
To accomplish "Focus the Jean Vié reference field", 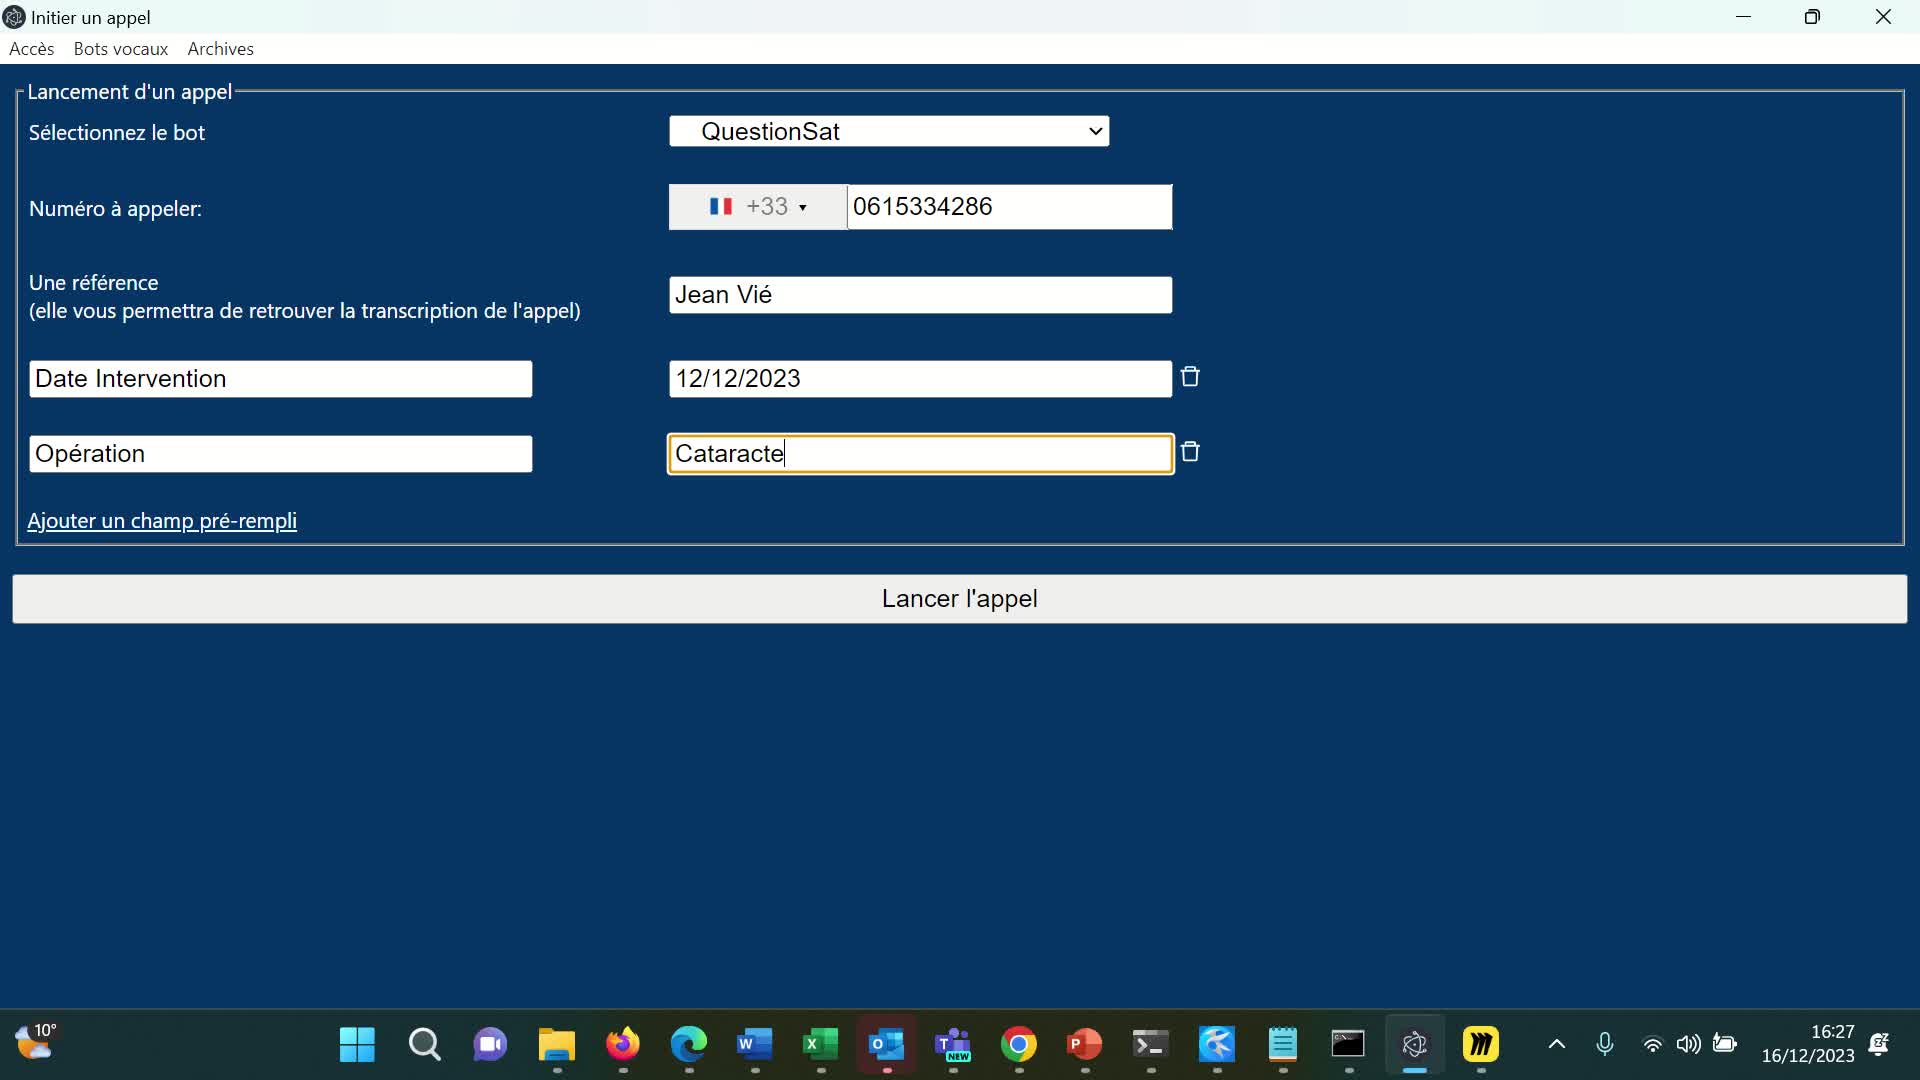I will (920, 295).
